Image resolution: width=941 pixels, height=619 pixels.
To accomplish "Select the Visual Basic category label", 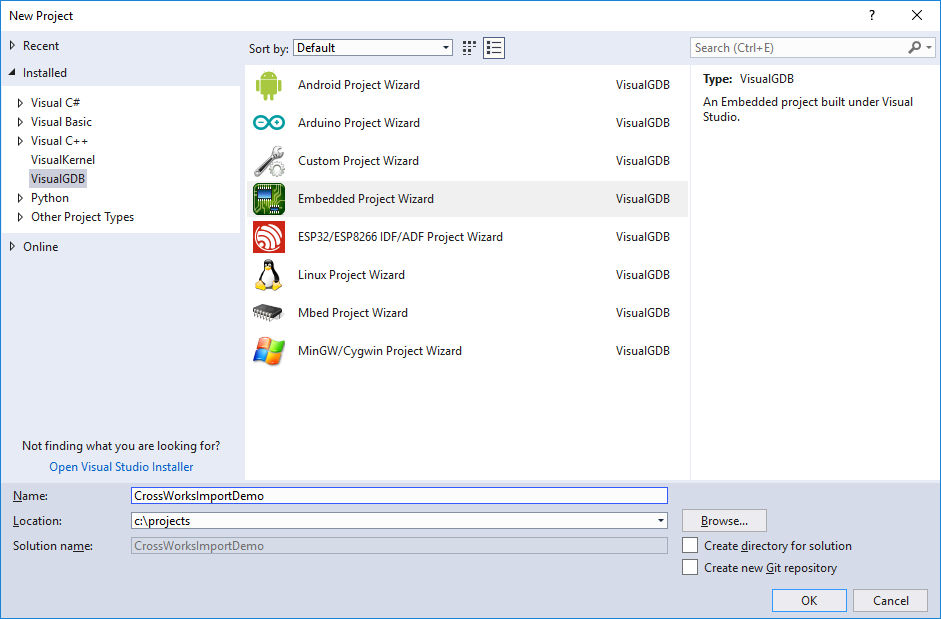I will coord(61,122).
